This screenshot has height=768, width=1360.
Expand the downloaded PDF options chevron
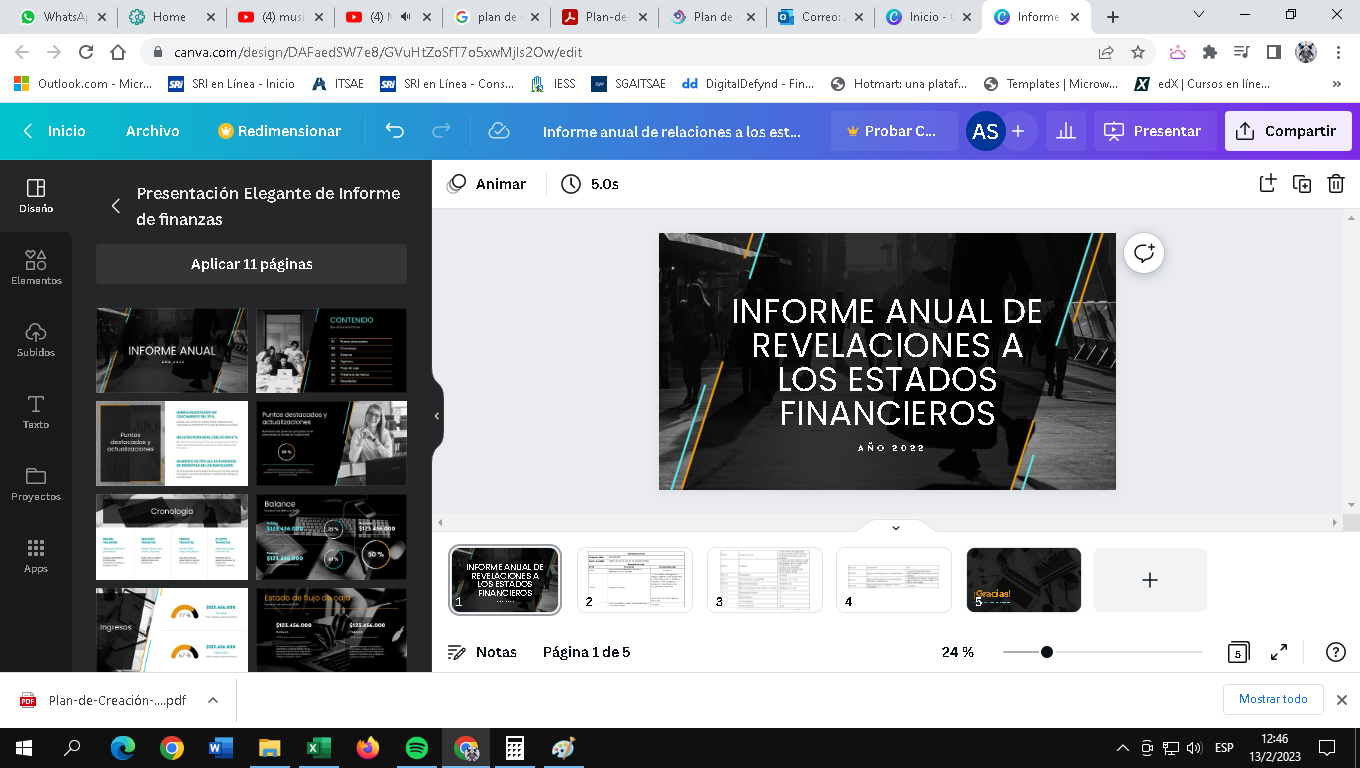tap(213, 700)
